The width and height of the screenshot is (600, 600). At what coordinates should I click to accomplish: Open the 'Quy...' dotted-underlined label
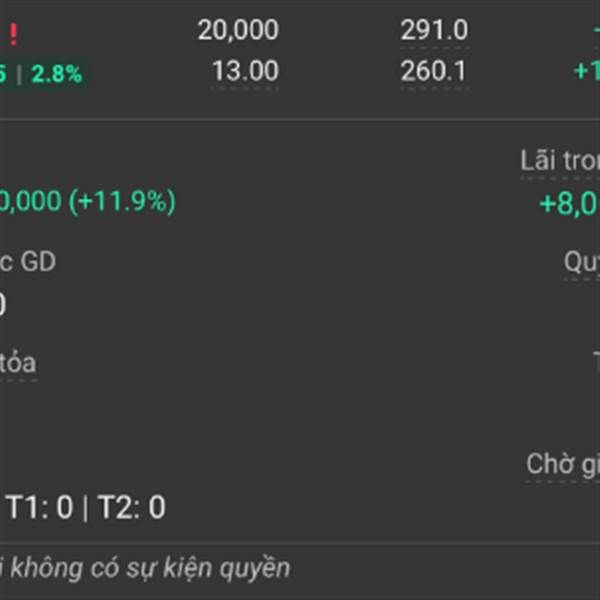pos(582,263)
